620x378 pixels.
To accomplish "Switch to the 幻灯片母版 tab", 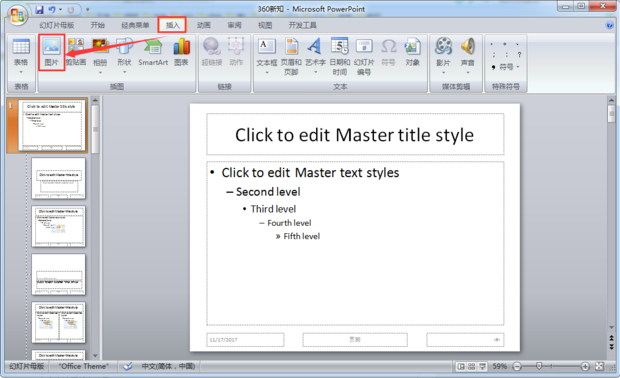I will 57,25.
